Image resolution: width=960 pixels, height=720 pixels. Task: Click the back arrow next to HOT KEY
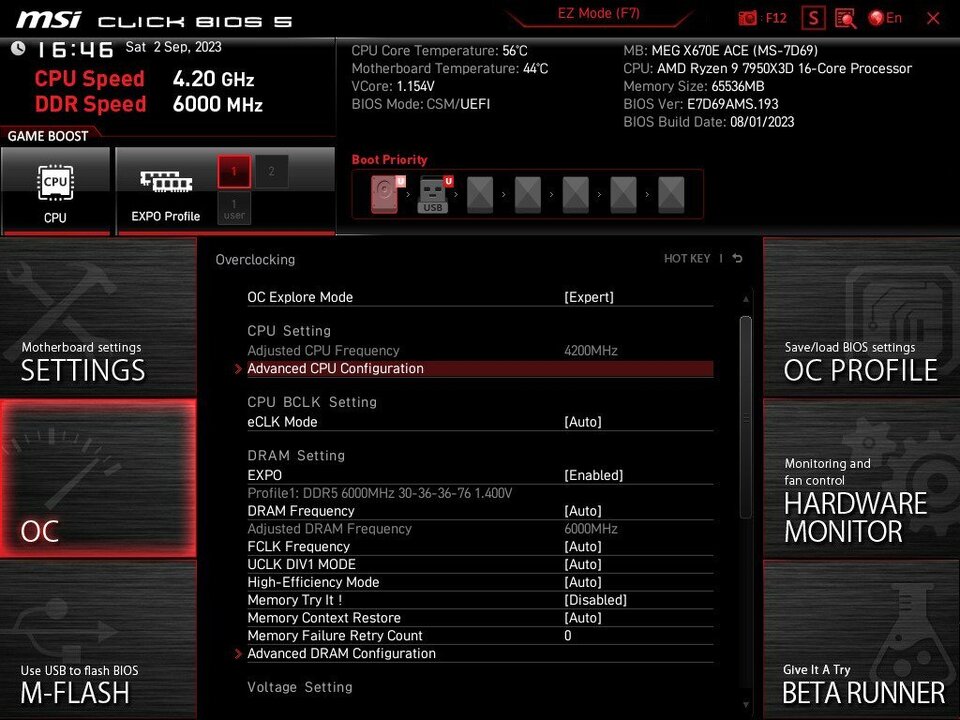[737, 259]
